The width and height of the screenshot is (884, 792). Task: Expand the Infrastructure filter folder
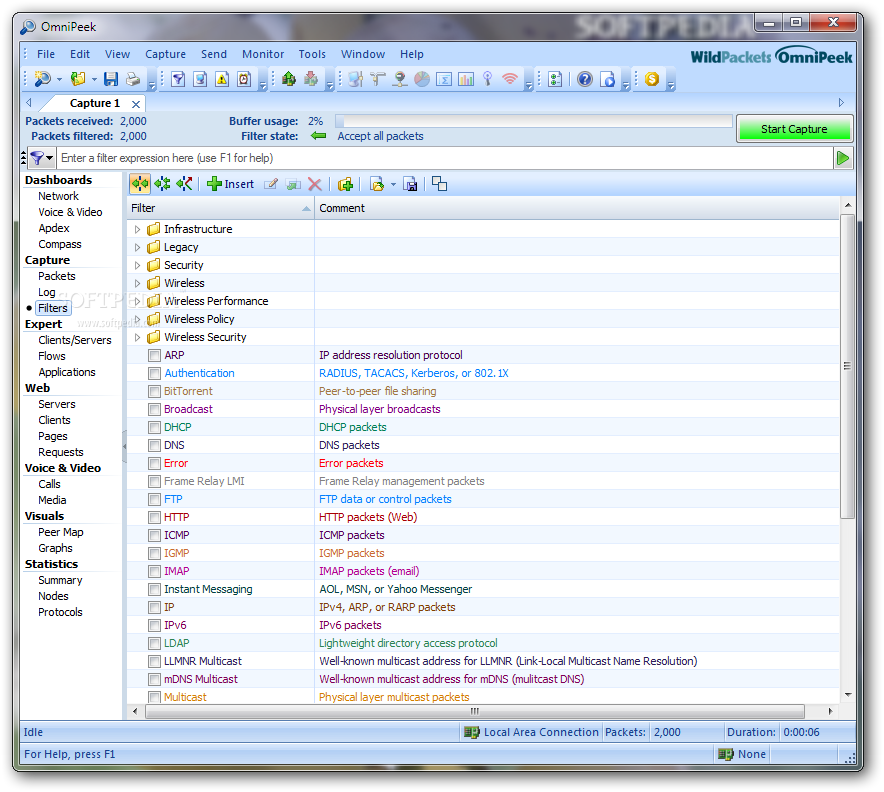tap(137, 229)
